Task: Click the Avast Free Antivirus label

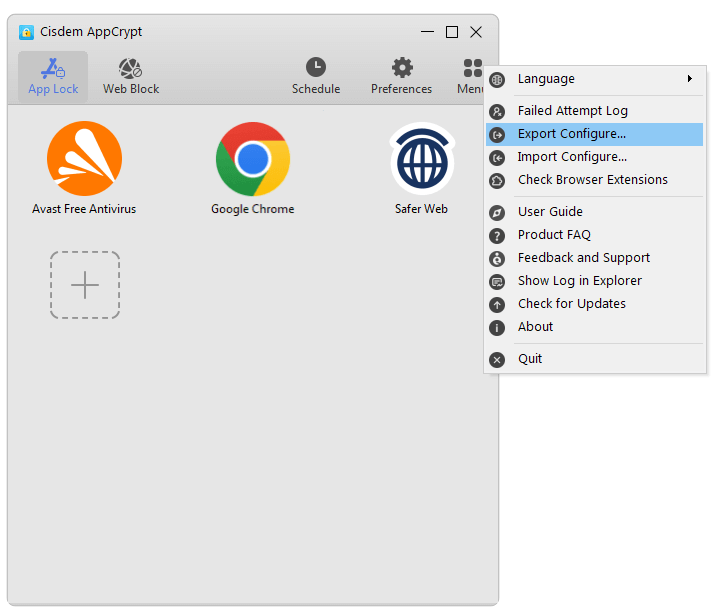Action: [84, 209]
